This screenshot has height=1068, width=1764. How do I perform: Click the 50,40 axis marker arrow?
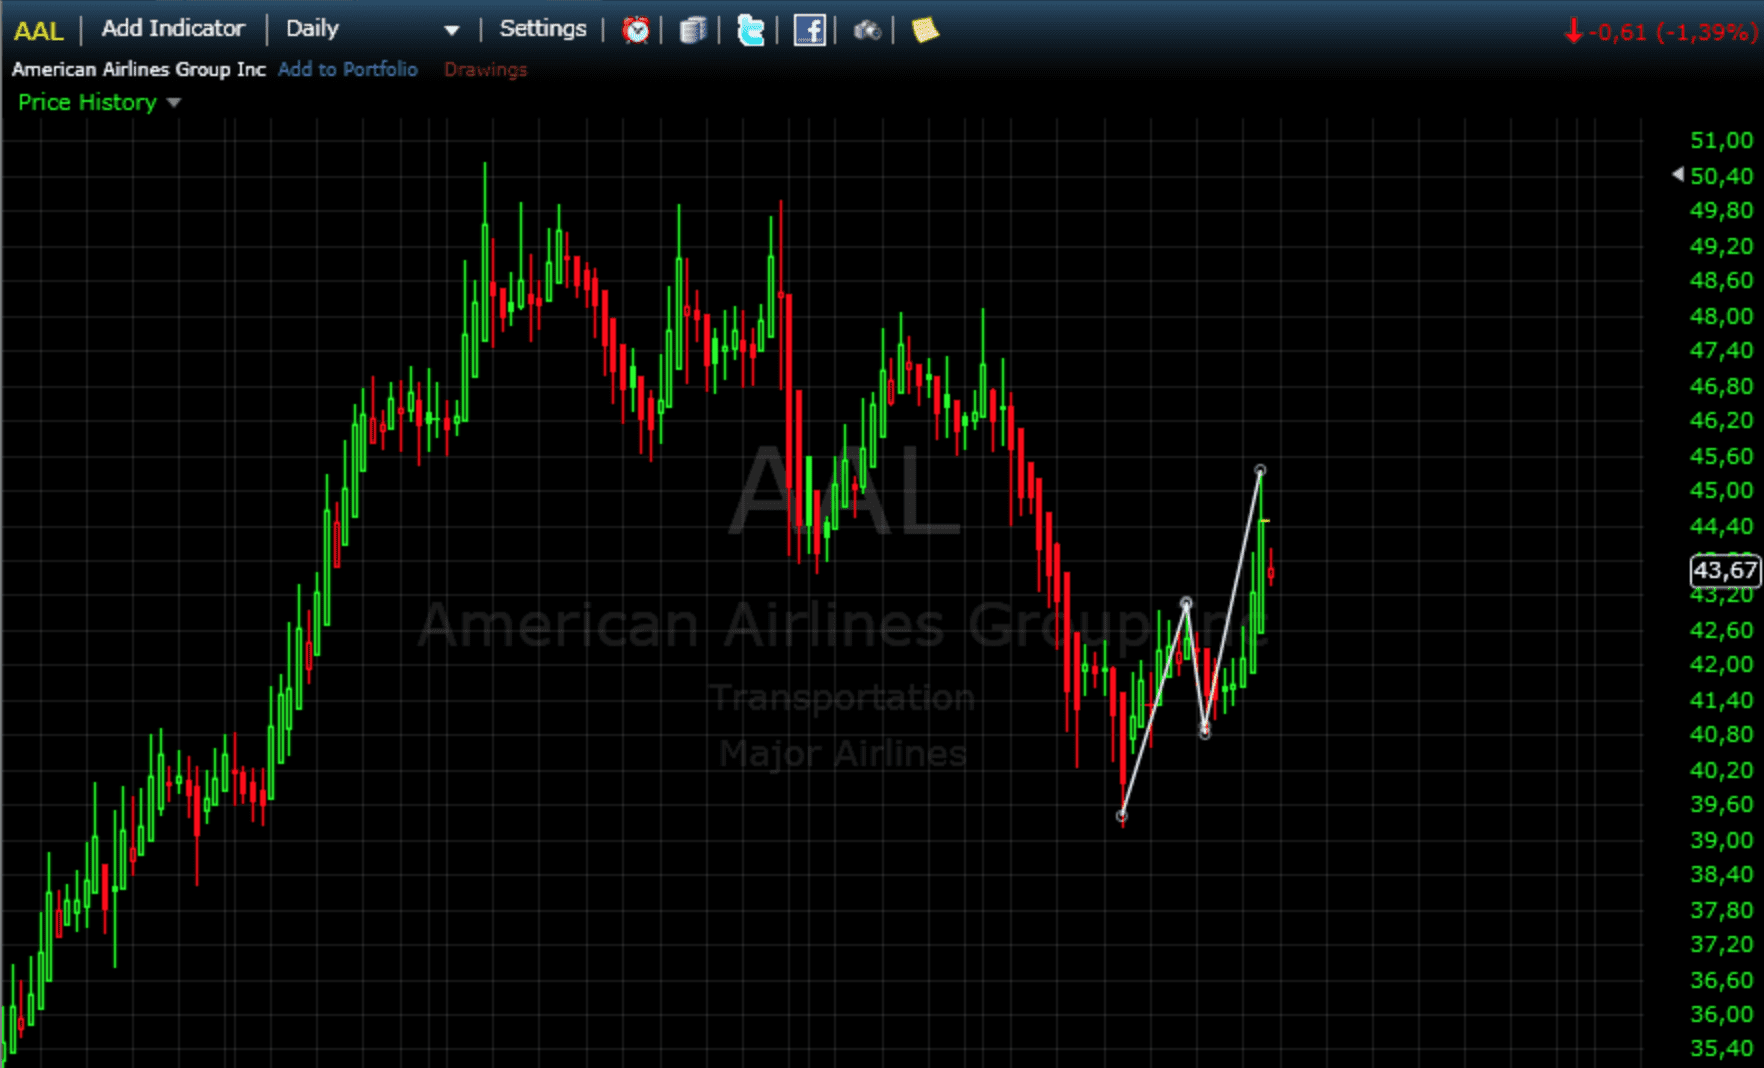coord(1678,174)
